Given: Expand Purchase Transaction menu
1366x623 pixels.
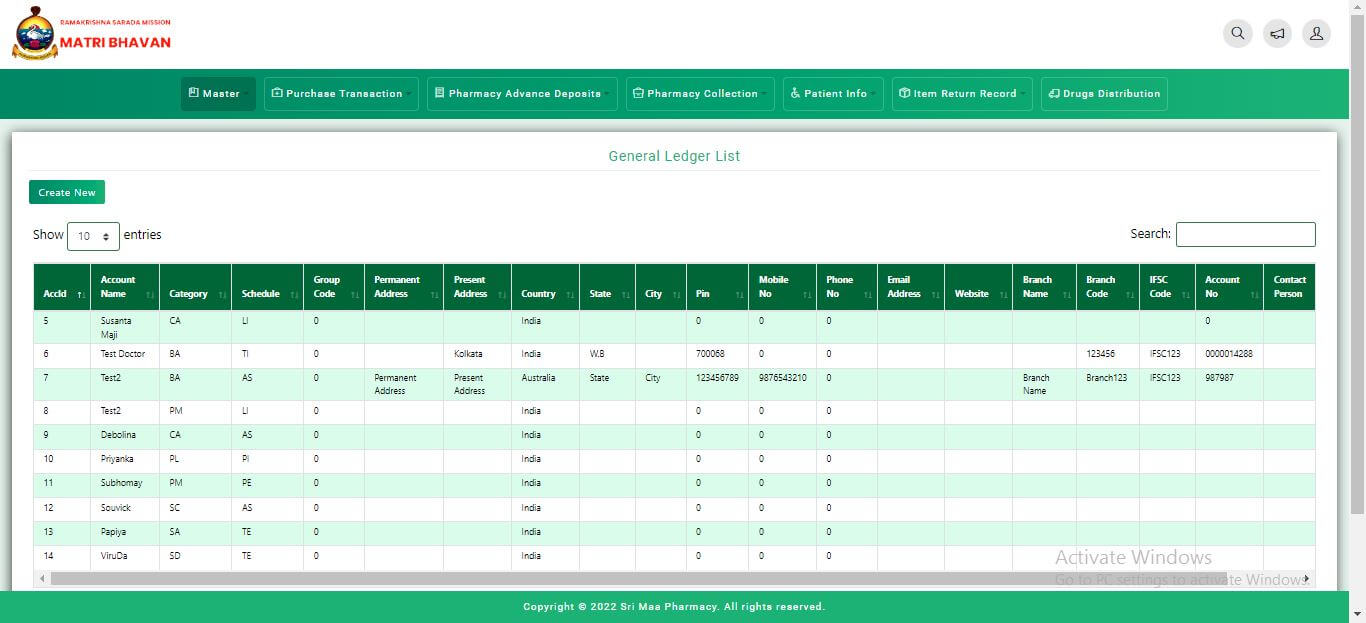Looking at the screenshot, I should [x=341, y=94].
